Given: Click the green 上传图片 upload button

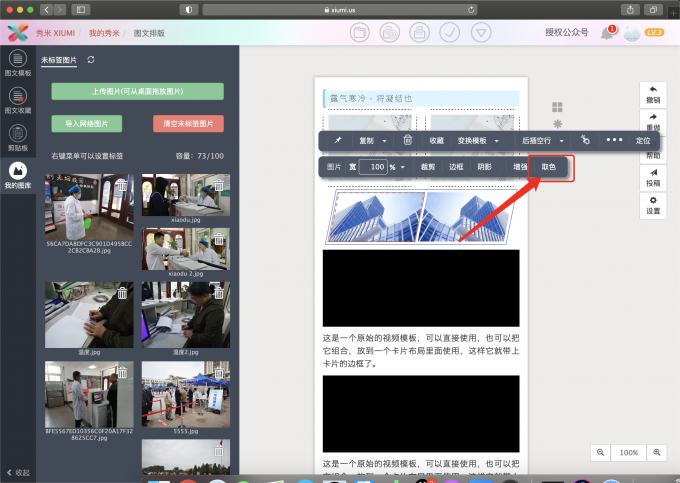Looking at the screenshot, I should [137, 91].
